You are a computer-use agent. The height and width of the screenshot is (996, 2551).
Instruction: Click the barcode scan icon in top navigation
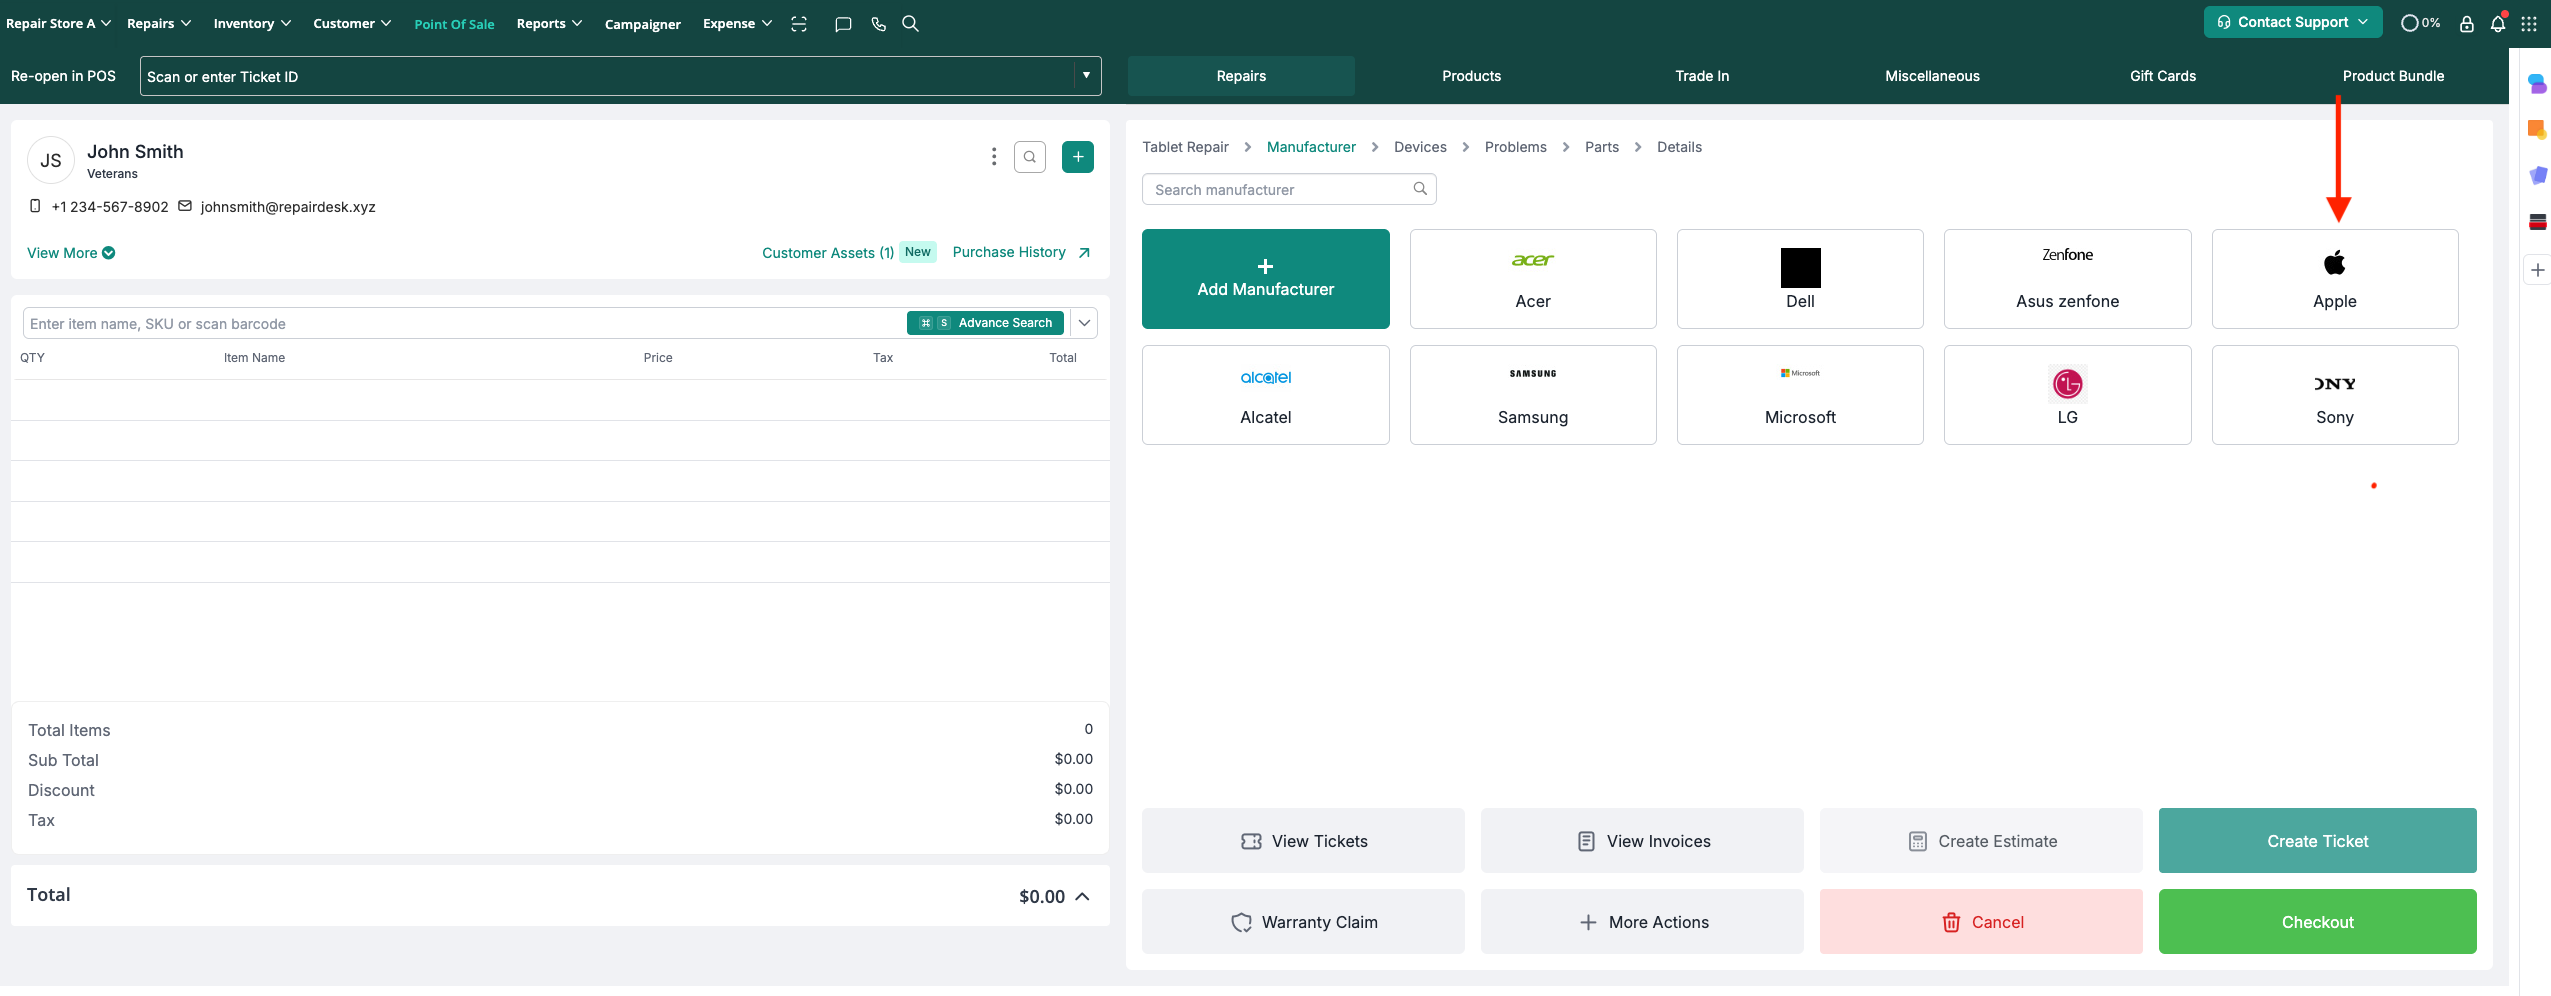click(798, 24)
